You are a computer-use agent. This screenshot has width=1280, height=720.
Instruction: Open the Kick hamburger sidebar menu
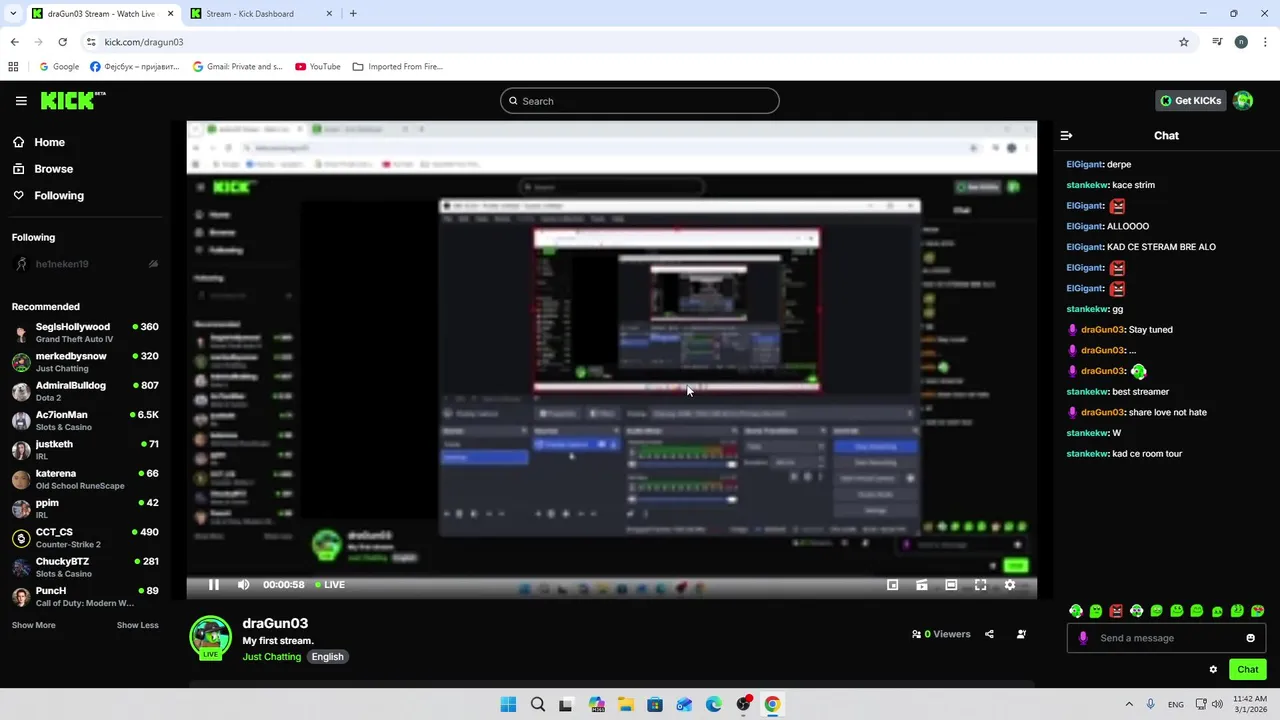point(21,101)
